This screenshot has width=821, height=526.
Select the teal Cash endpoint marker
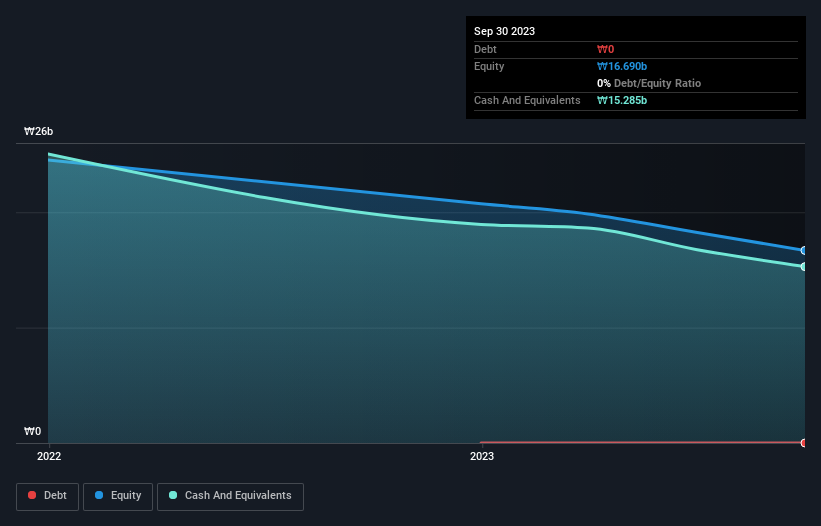804,266
